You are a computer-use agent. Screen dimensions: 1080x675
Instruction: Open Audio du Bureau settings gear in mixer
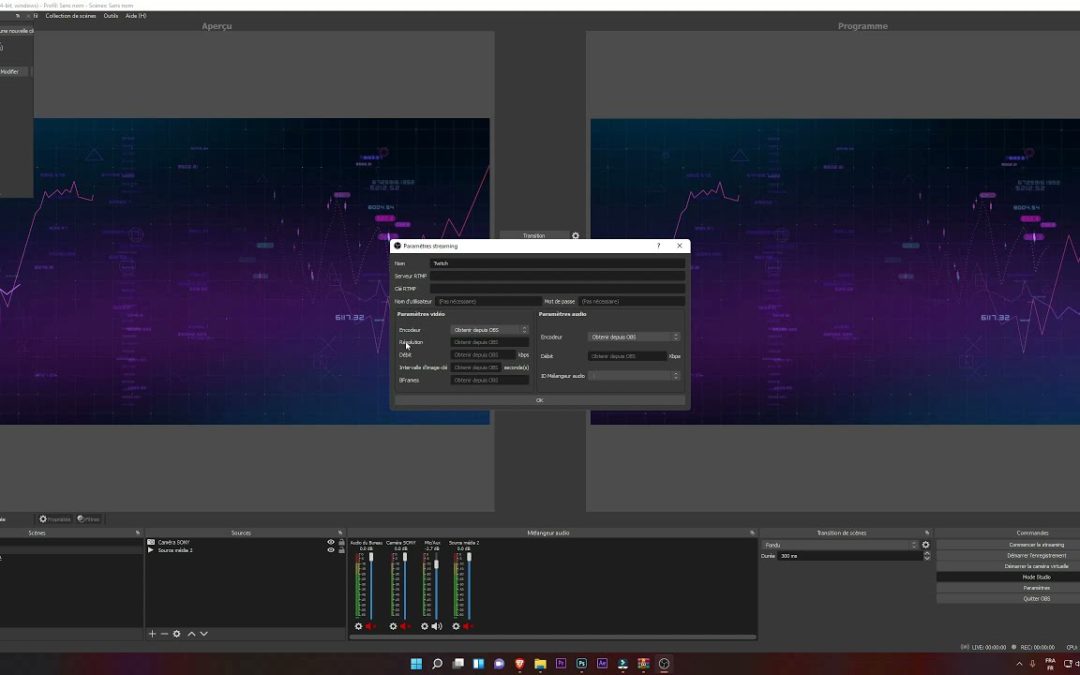(x=358, y=626)
